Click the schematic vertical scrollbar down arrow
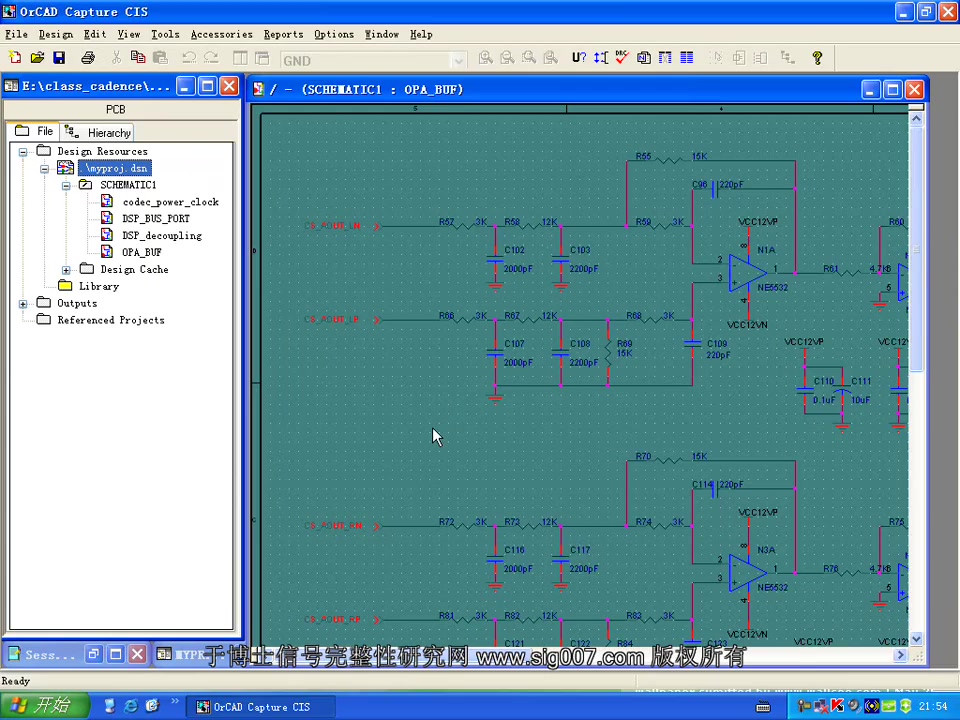Image resolution: width=960 pixels, height=720 pixels. click(x=916, y=639)
